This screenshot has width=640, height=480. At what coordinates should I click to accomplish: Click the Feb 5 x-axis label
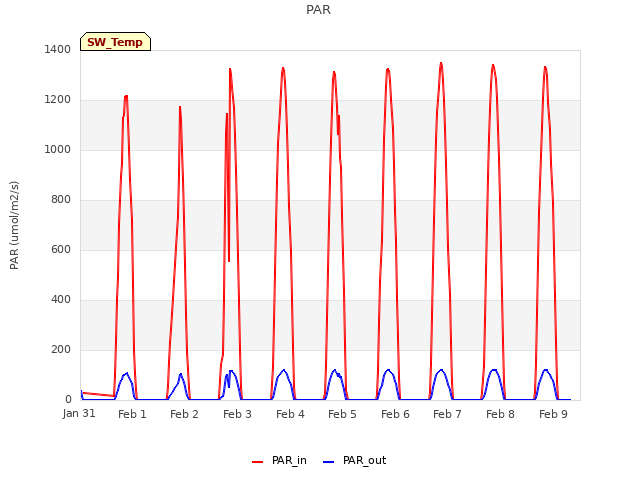click(x=342, y=414)
